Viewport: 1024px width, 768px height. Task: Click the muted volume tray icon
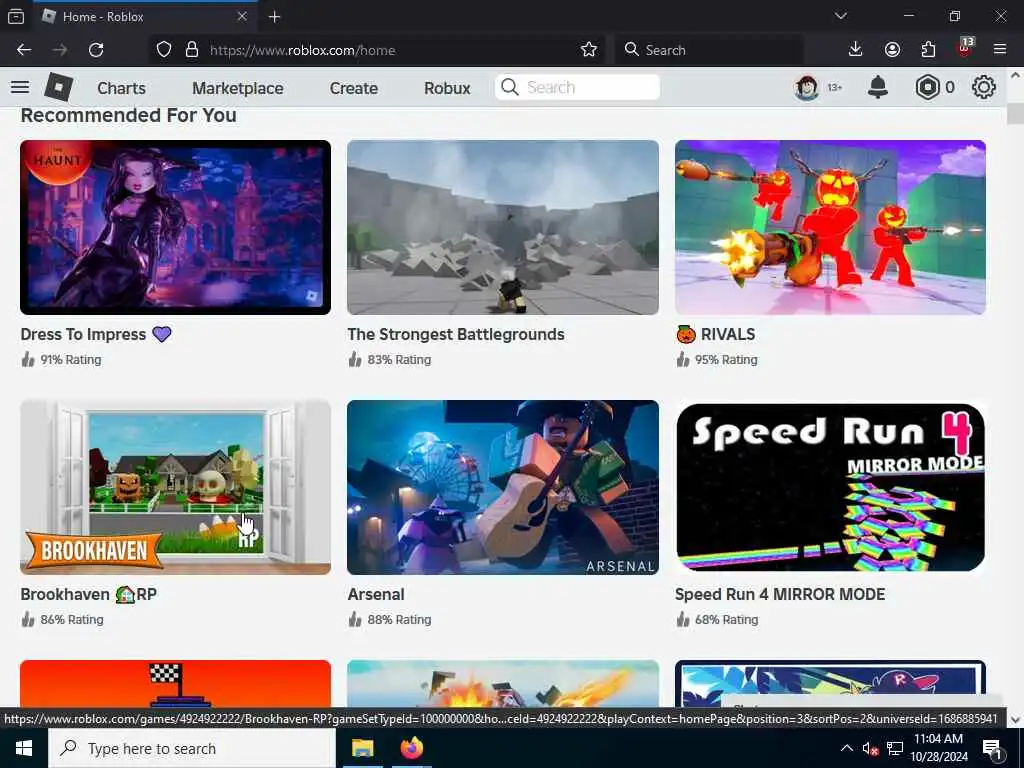[870, 748]
